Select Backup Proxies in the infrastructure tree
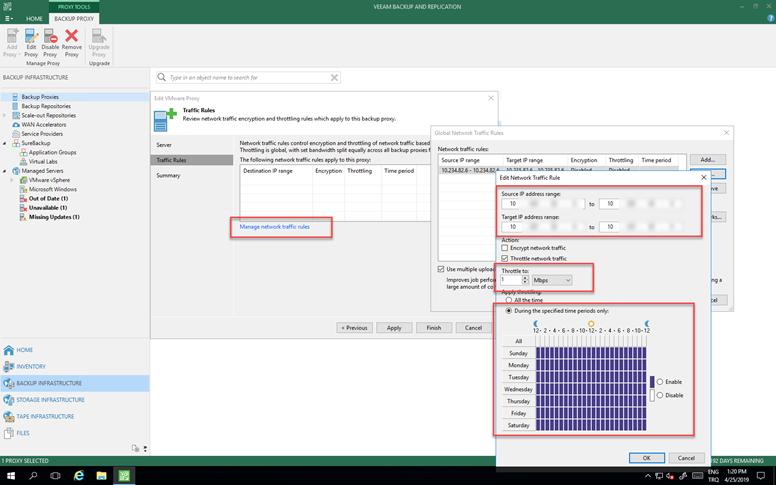Image resolution: width=776 pixels, height=485 pixels. tap(40, 97)
